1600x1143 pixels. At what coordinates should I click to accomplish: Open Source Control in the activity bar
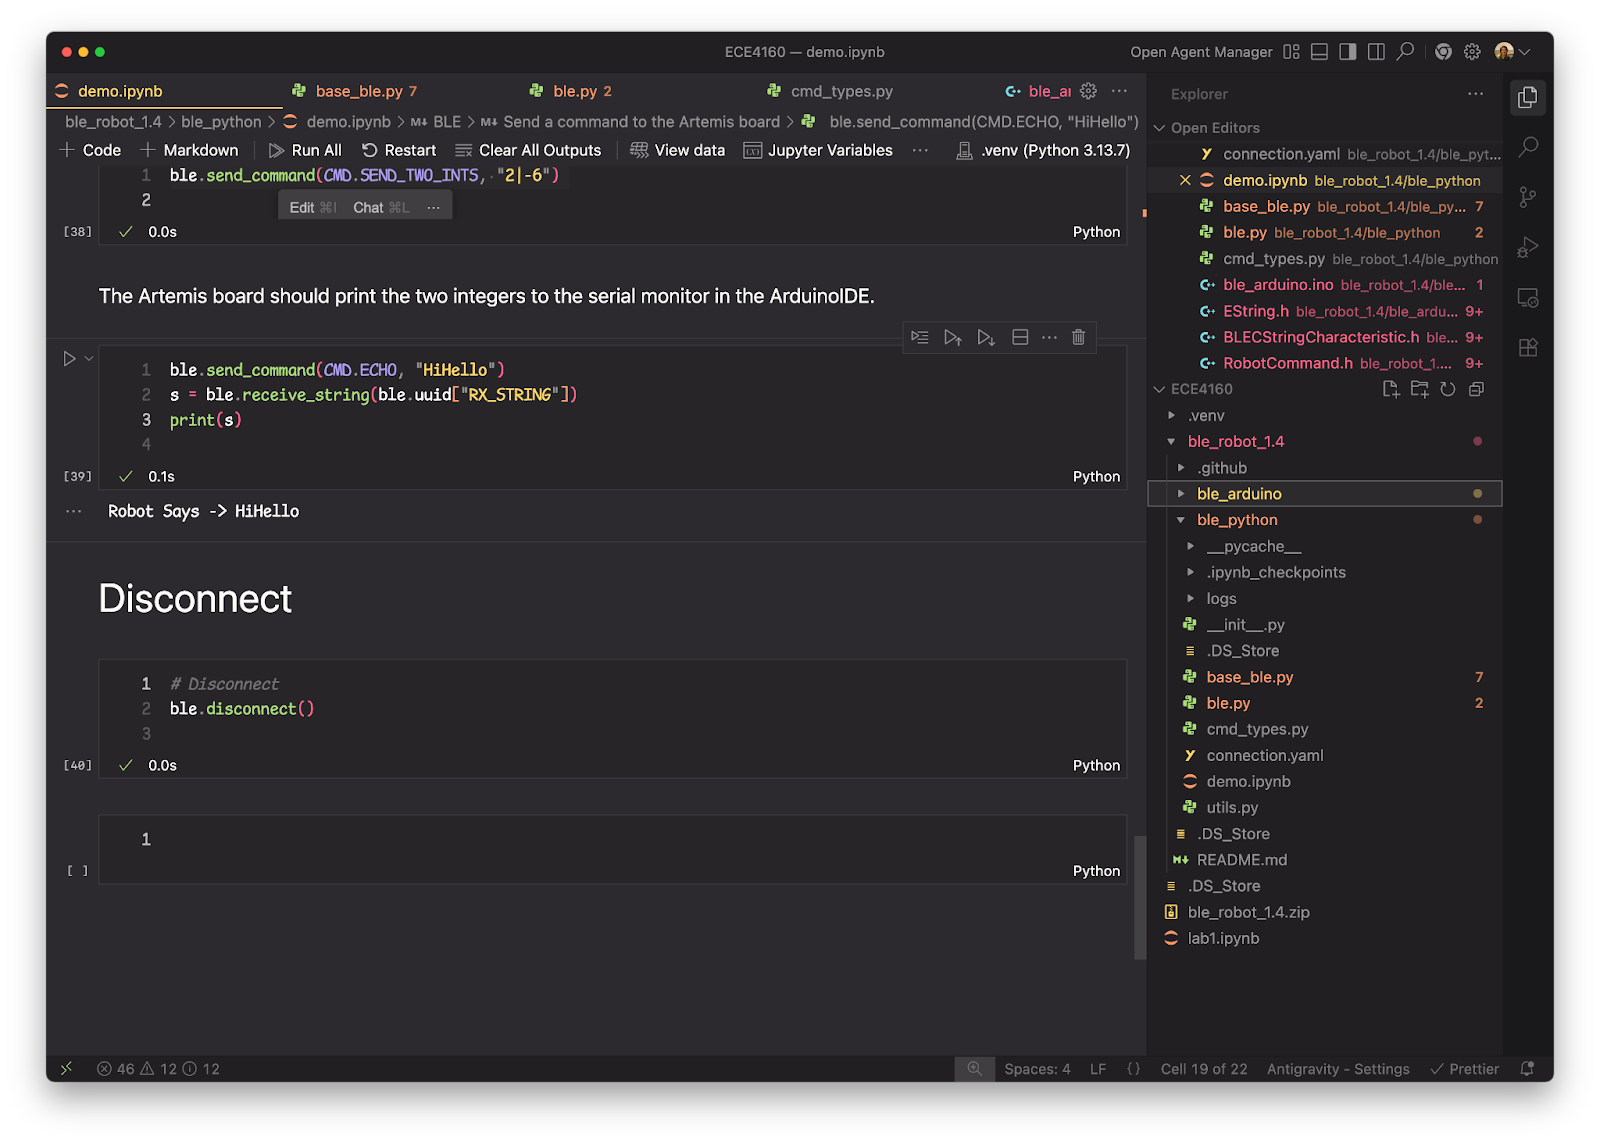[1528, 197]
